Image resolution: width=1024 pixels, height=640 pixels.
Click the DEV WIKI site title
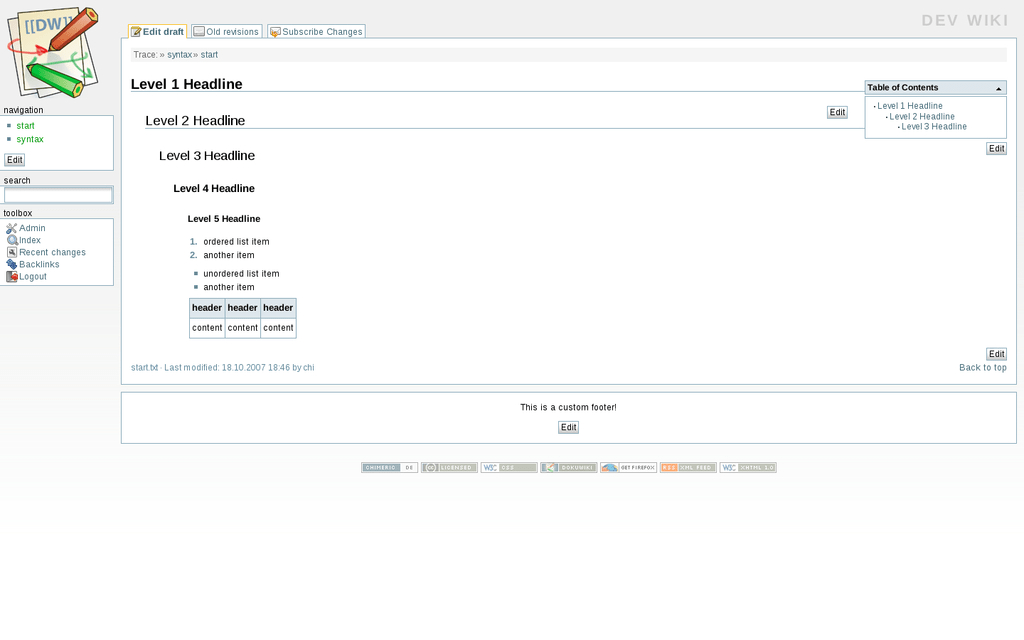tap(965, 21)
